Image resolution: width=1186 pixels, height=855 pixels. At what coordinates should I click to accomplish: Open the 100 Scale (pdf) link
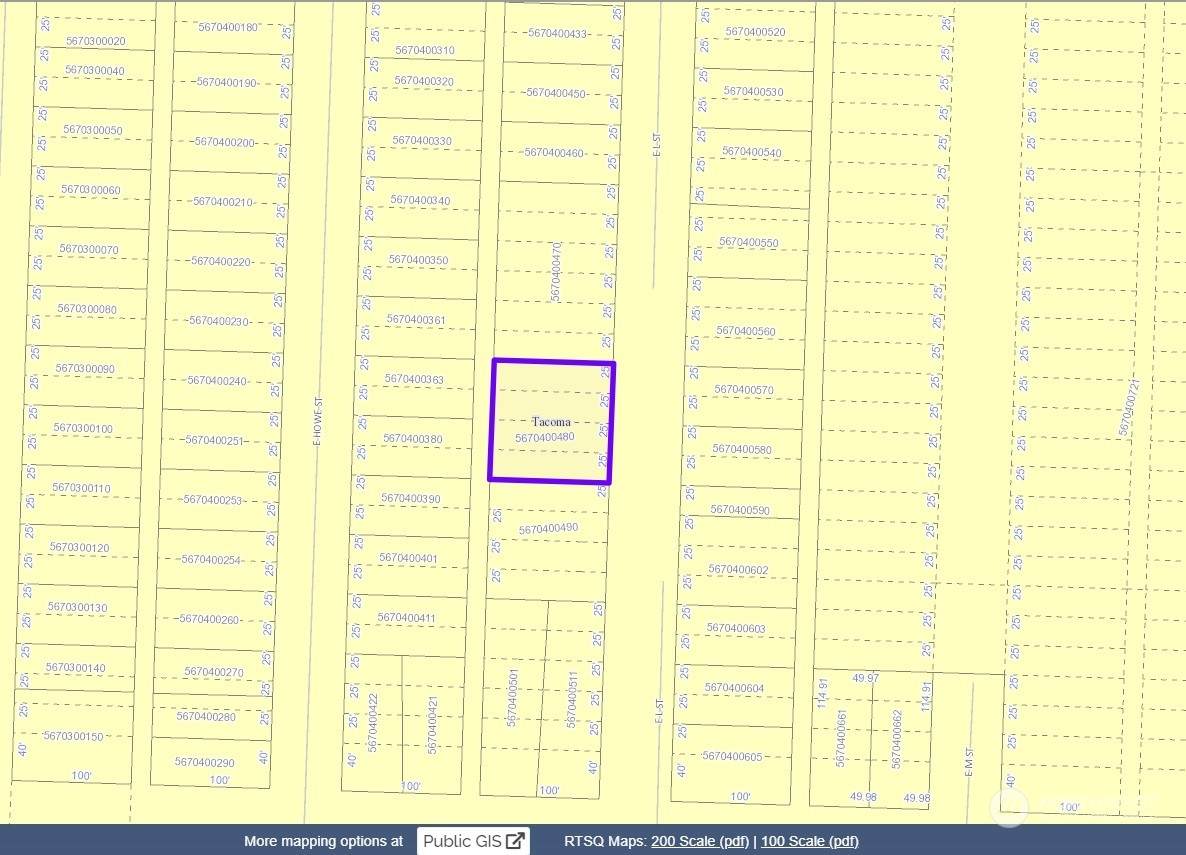809,841
